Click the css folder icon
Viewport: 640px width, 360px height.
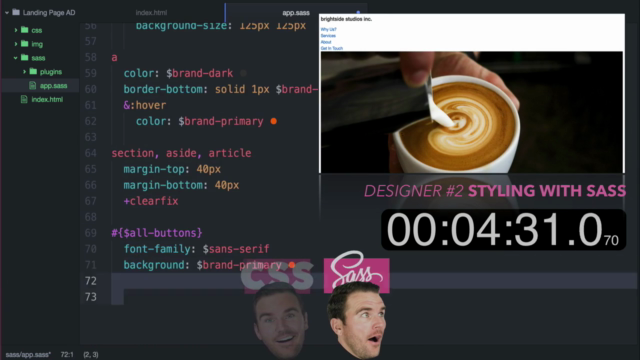click(24, 30)
